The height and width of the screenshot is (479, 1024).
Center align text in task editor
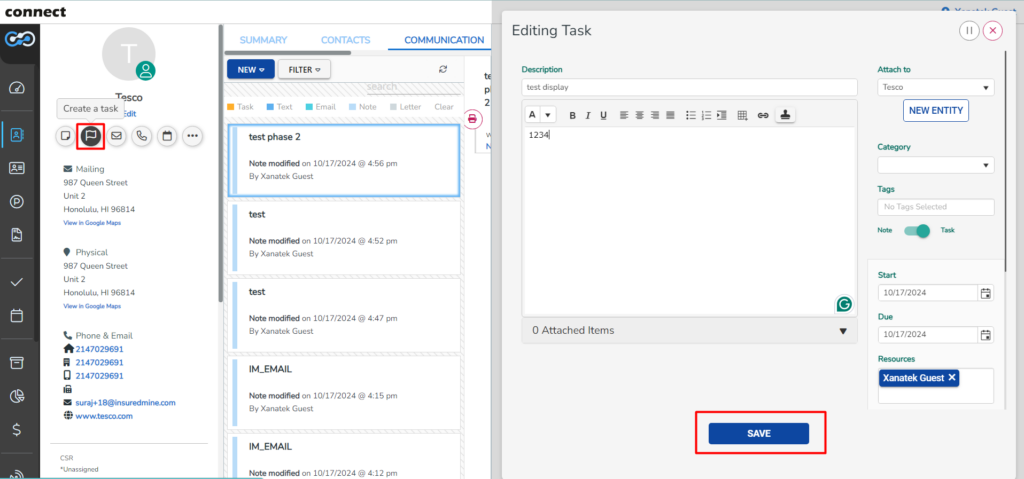(x=639, y=116)
